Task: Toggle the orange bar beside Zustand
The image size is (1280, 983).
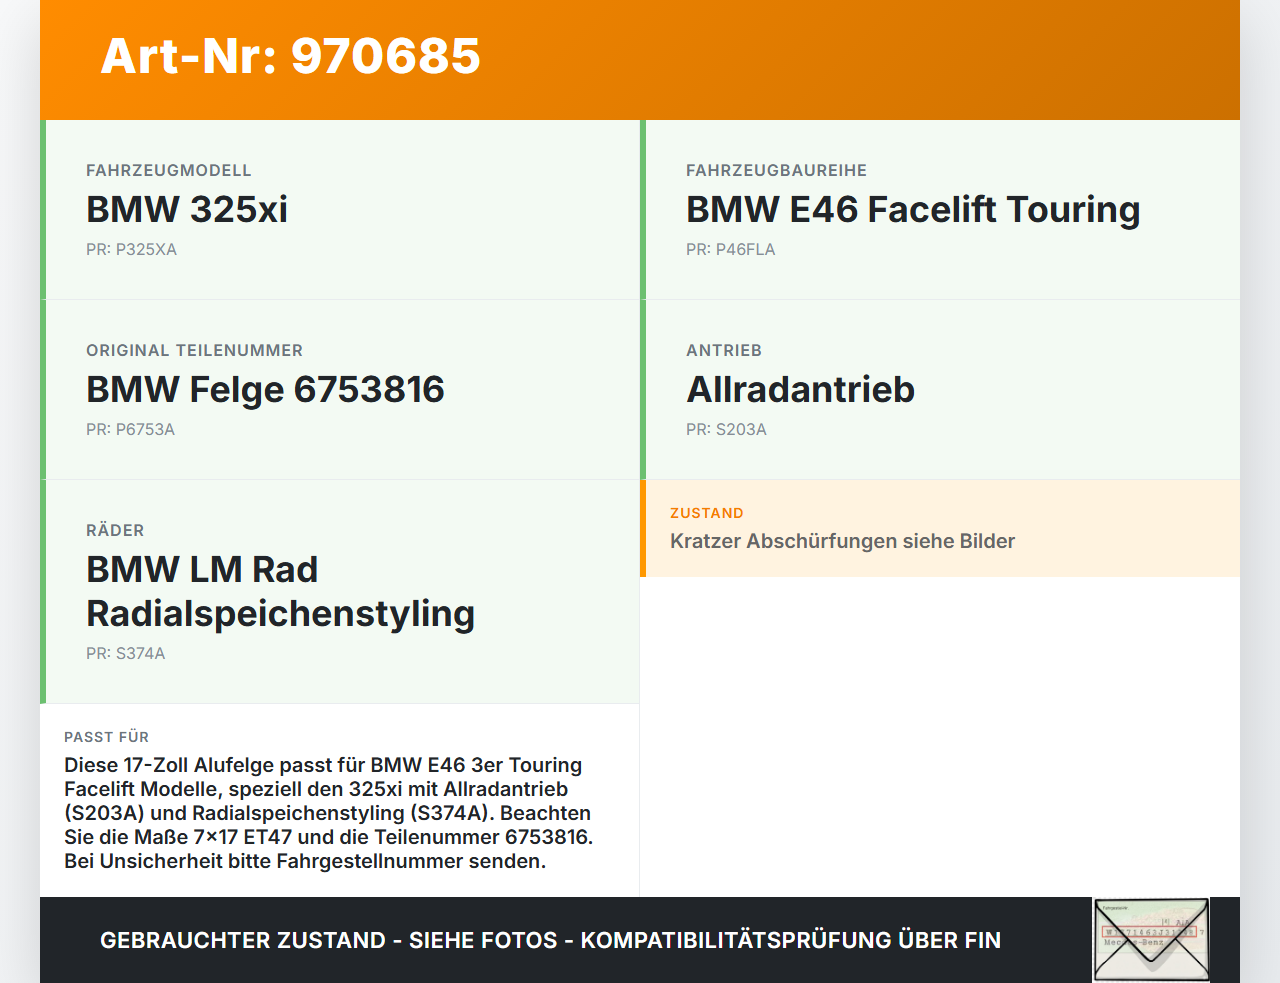Action: (x=643, y=528)
